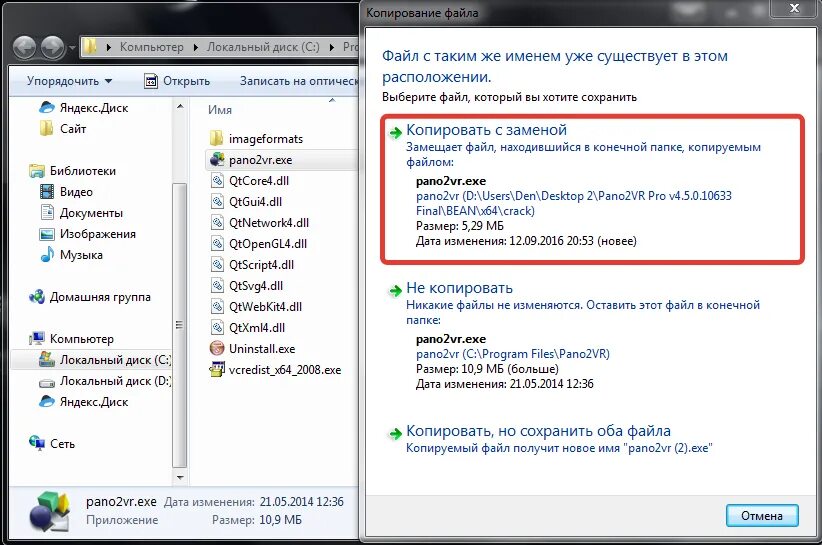Click Дата изменения: 12.09.2016 20:53 text

click(526, 241)
